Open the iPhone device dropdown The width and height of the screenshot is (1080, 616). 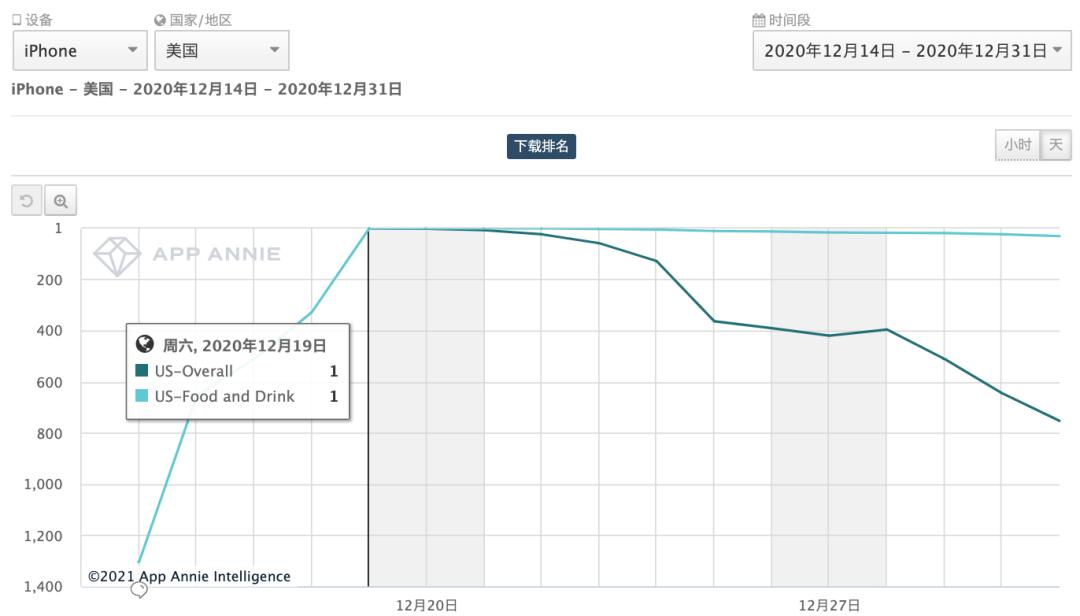click(x=79, y=51)
